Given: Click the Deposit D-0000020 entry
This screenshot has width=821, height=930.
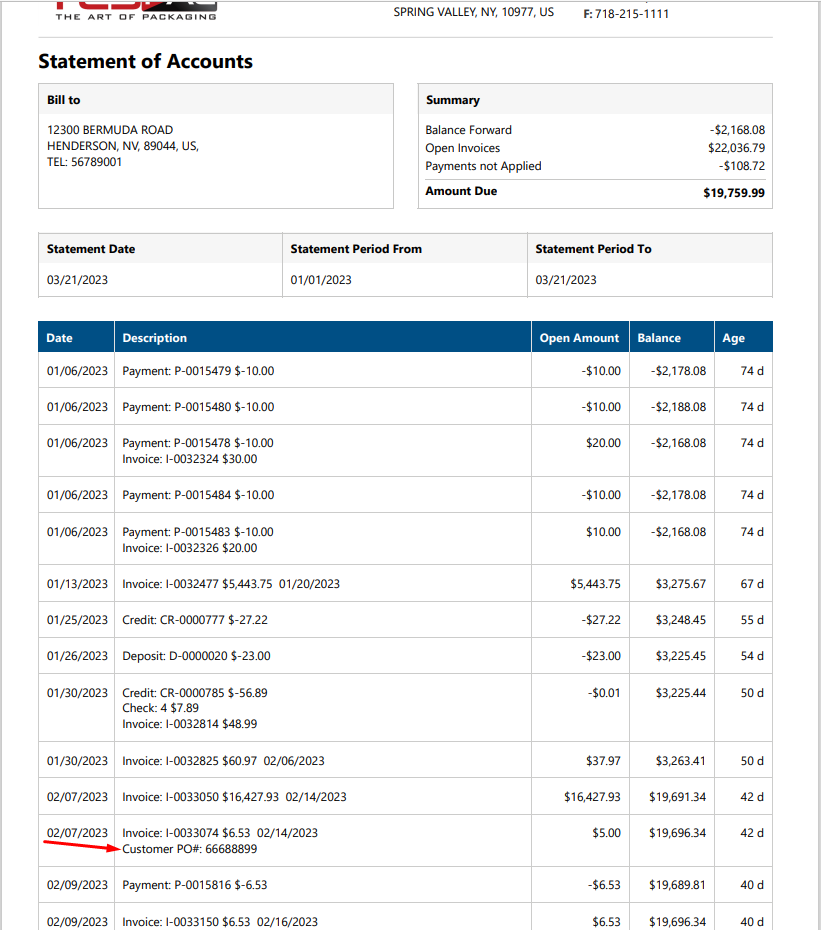Looking at the screenshot, I should [196, 656].
